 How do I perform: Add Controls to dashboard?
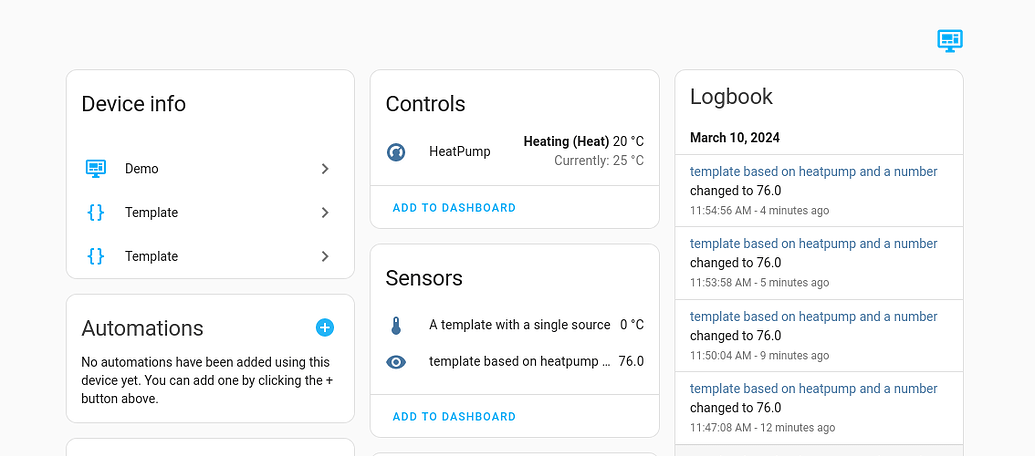(x=454, y=208)
